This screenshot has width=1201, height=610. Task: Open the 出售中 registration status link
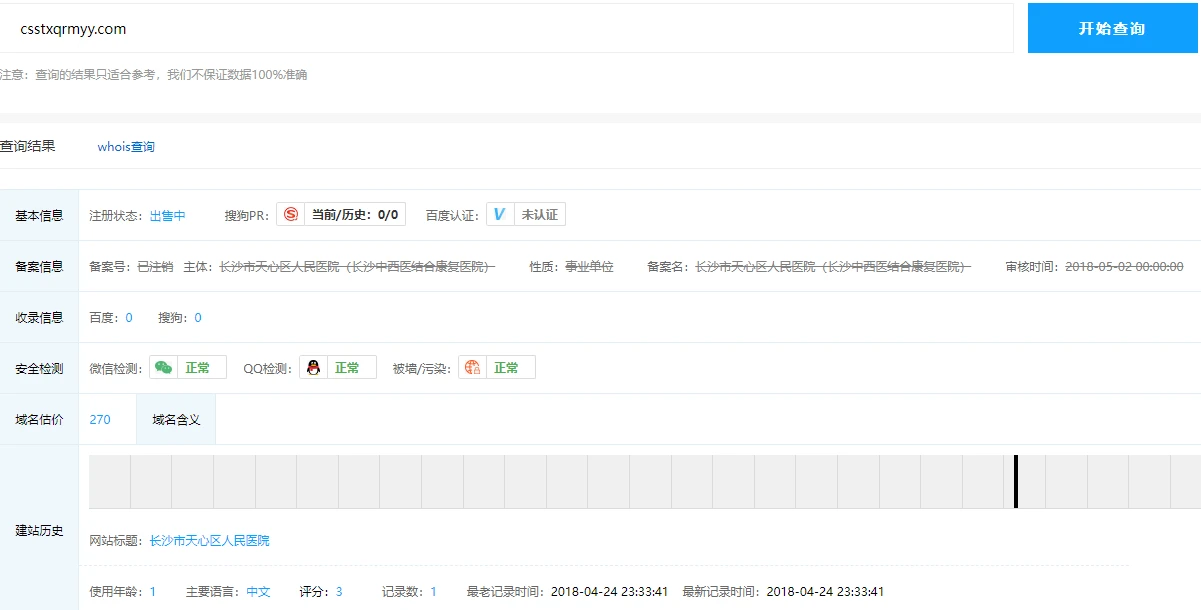point(168,215)
